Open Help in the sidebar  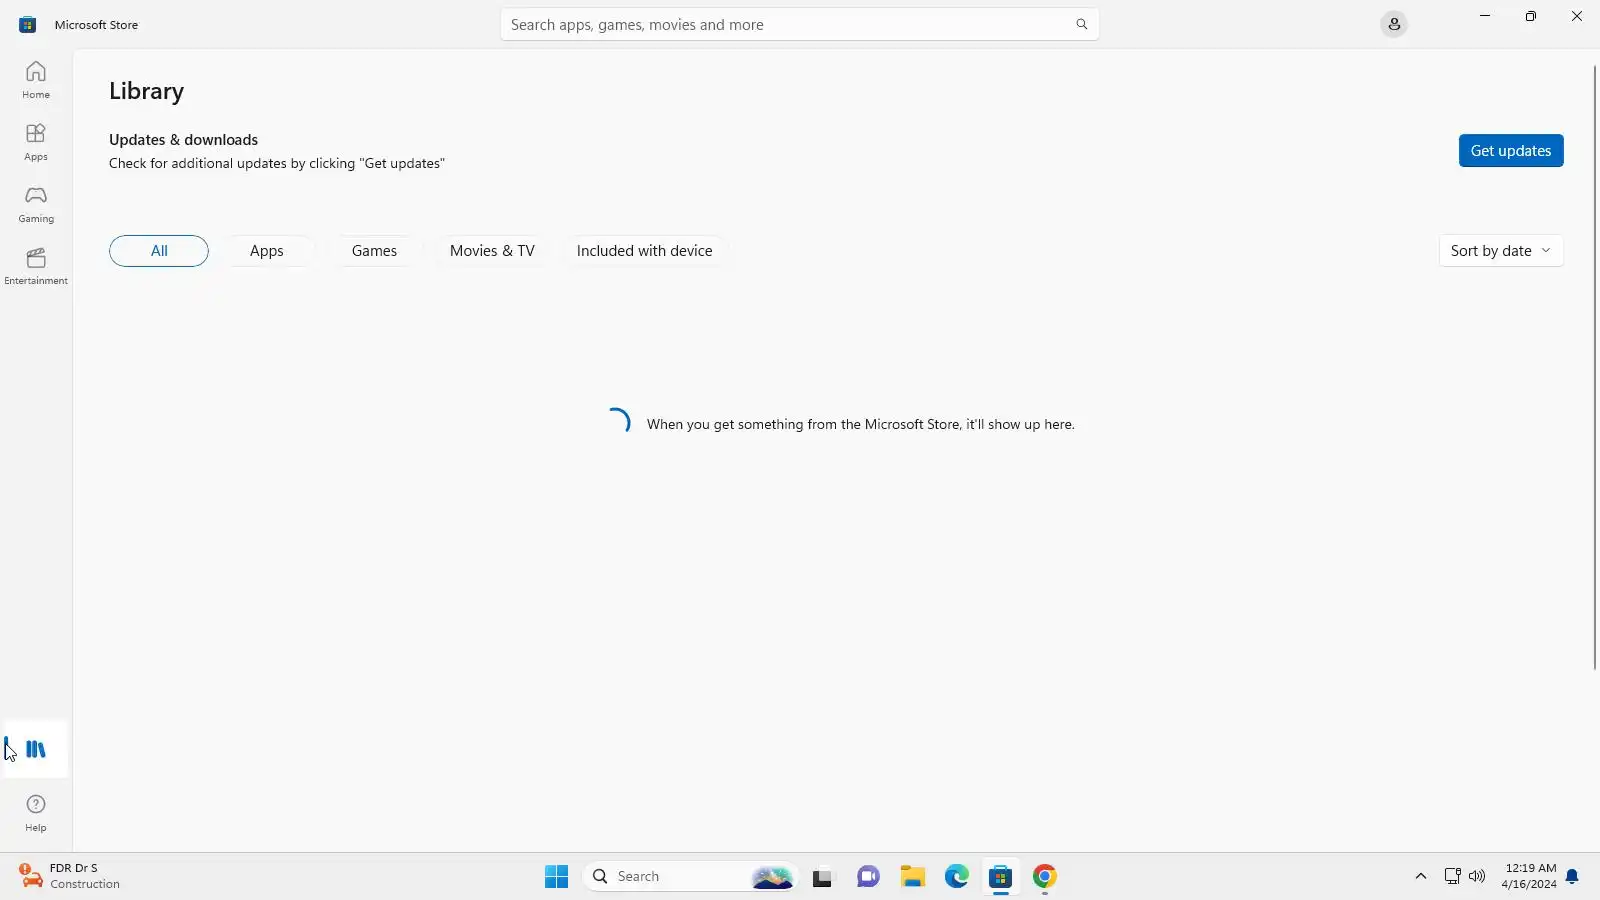pyautogui.click(x=36, y=812)
